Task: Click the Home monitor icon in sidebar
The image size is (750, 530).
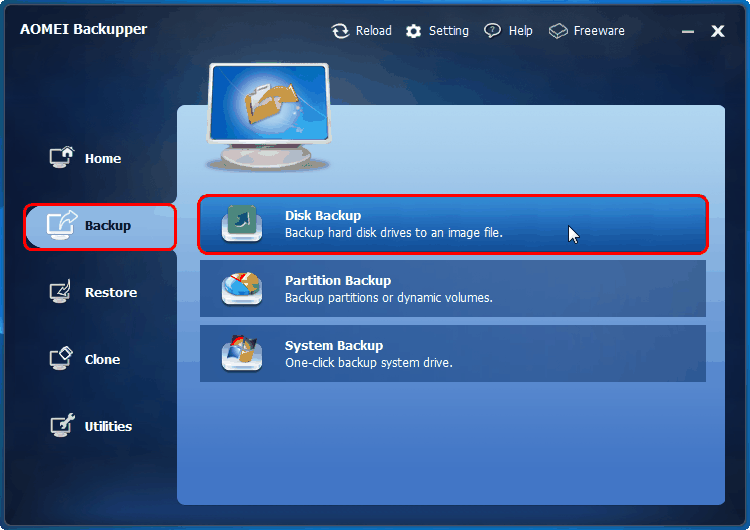Action: [62, 157]
